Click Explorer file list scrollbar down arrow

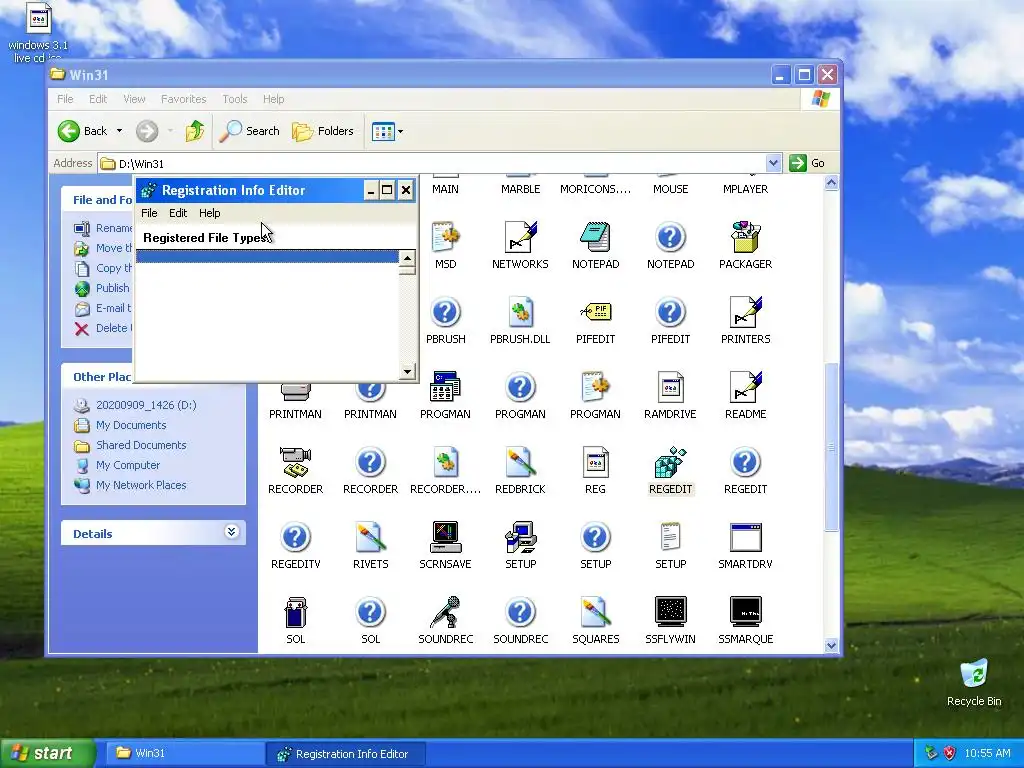pos(831,645)
